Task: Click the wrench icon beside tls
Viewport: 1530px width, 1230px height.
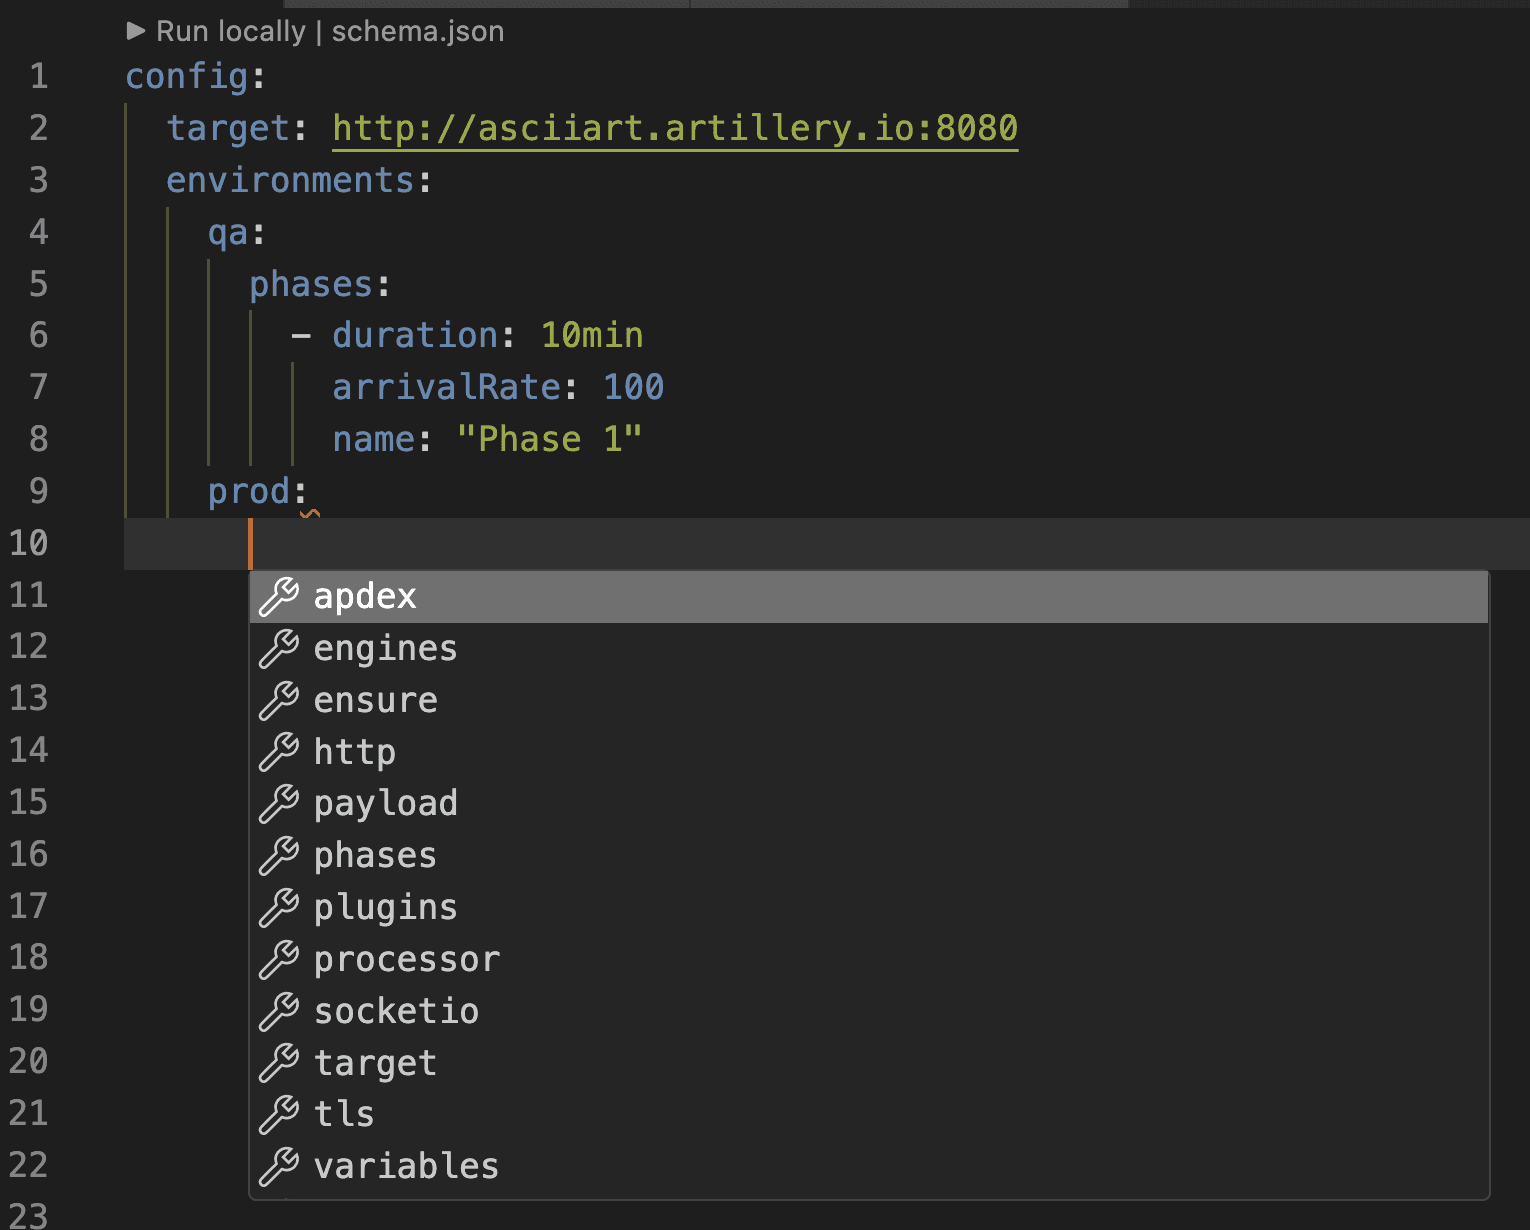Action: [x=280, y=1115]
